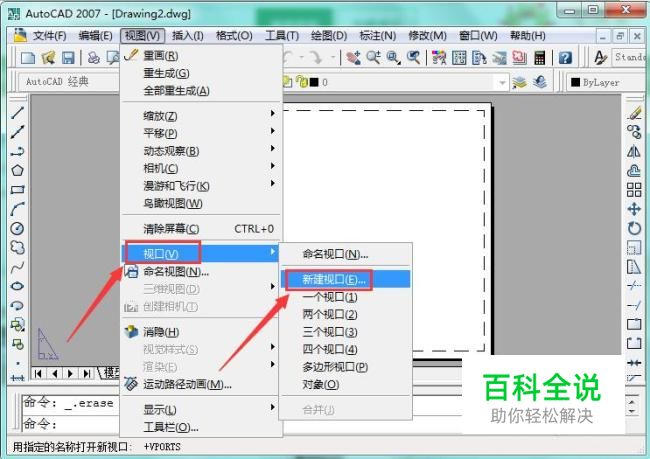Open the Layer Properties Manager icon

(x=519, y=82)
